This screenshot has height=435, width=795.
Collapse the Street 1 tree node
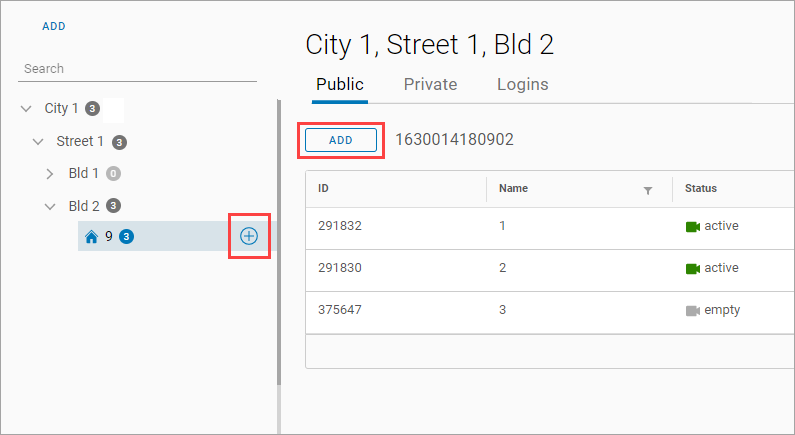pyautogui.click(x=38, y=141)
